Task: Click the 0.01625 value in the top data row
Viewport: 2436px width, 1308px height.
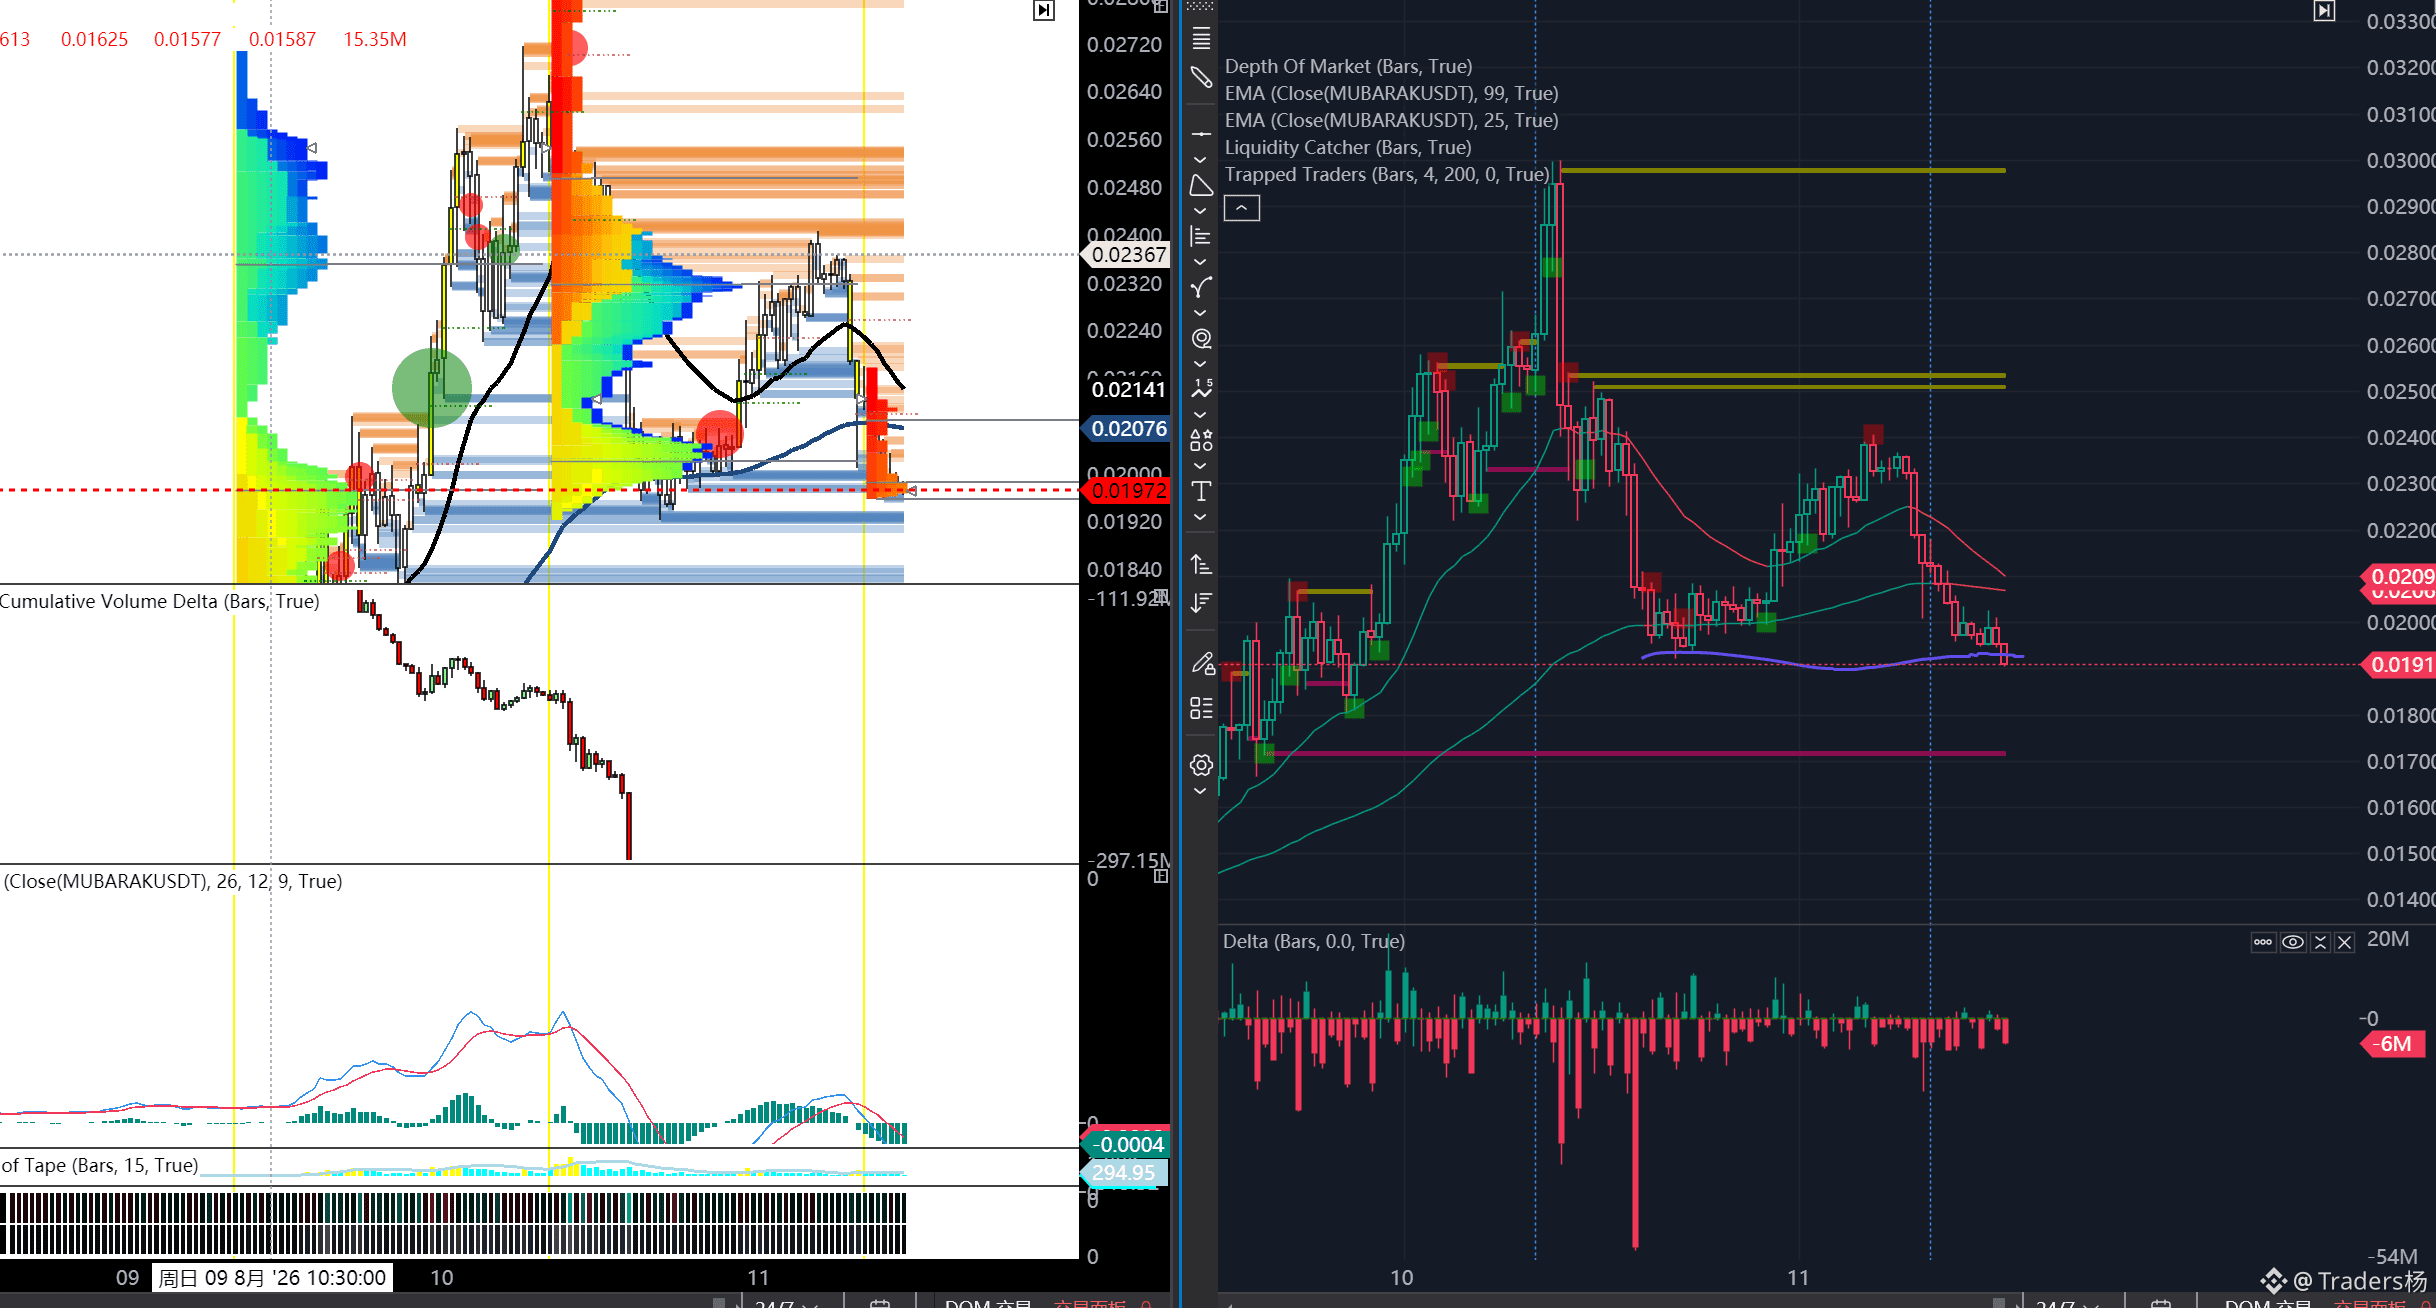Action: coord(94,39)
